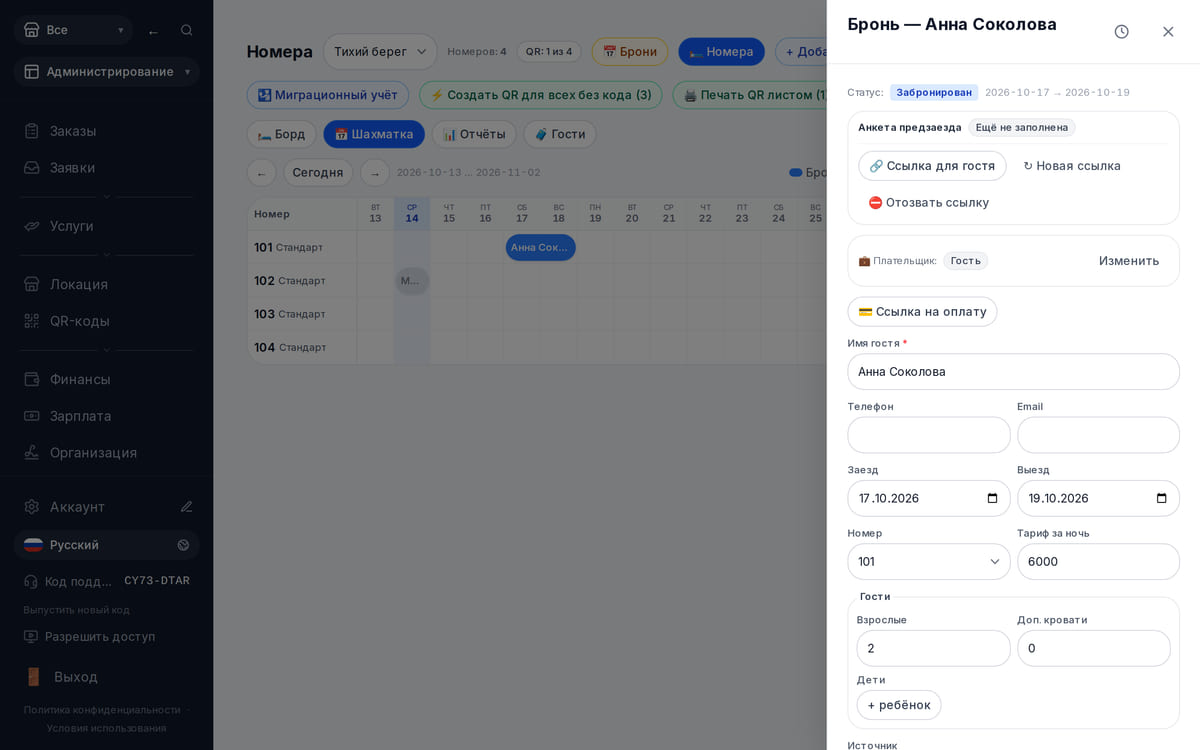Click the pencil icon next to Аккаунт
Screen dimensions: 1200x750
point(186,507)
